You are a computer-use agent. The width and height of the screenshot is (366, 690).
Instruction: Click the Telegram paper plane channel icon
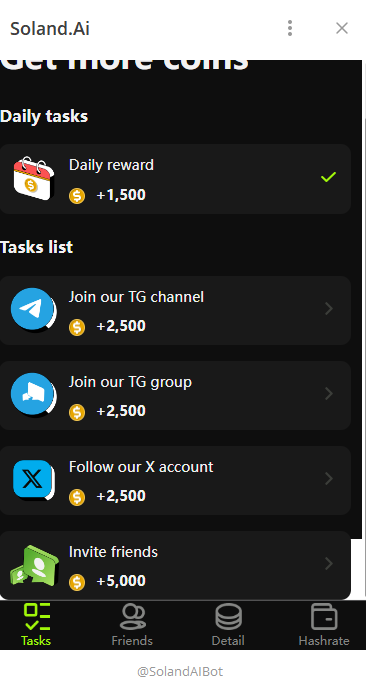33,309
